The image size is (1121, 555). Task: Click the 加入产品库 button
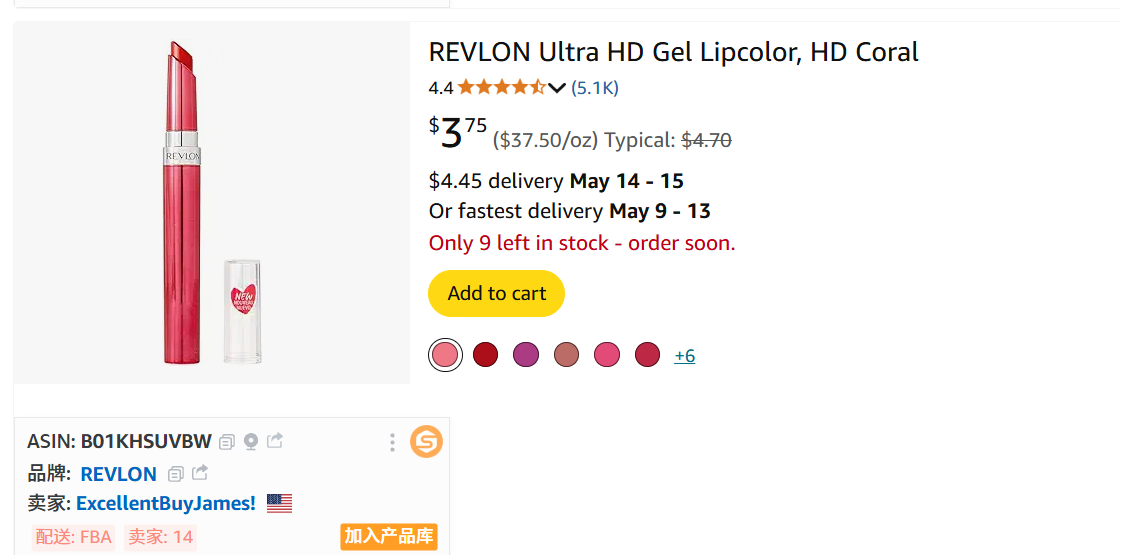[389, 536]
